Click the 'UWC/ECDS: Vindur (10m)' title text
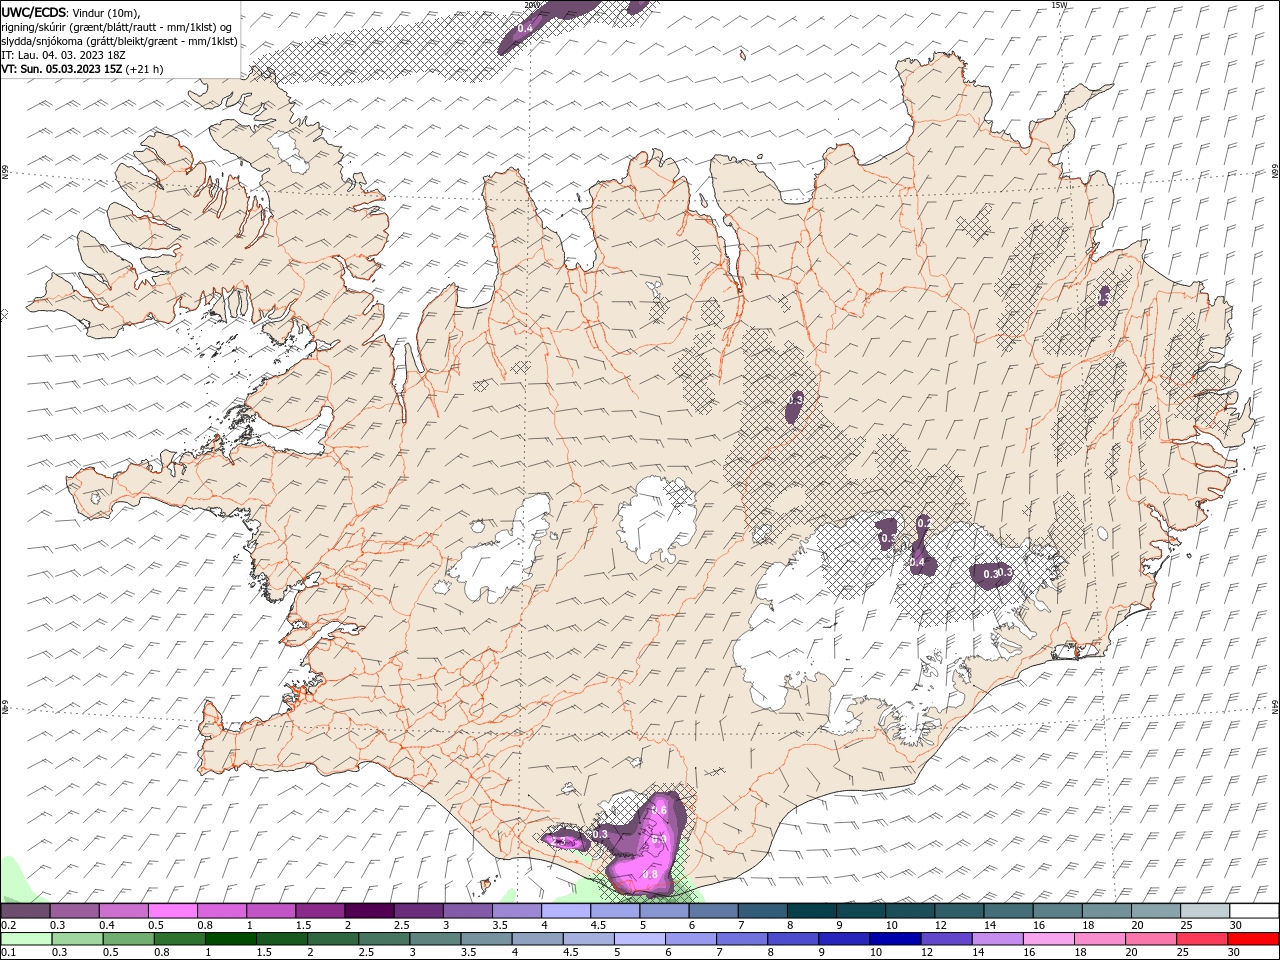1280x960 pixels. tap(71, 12)
